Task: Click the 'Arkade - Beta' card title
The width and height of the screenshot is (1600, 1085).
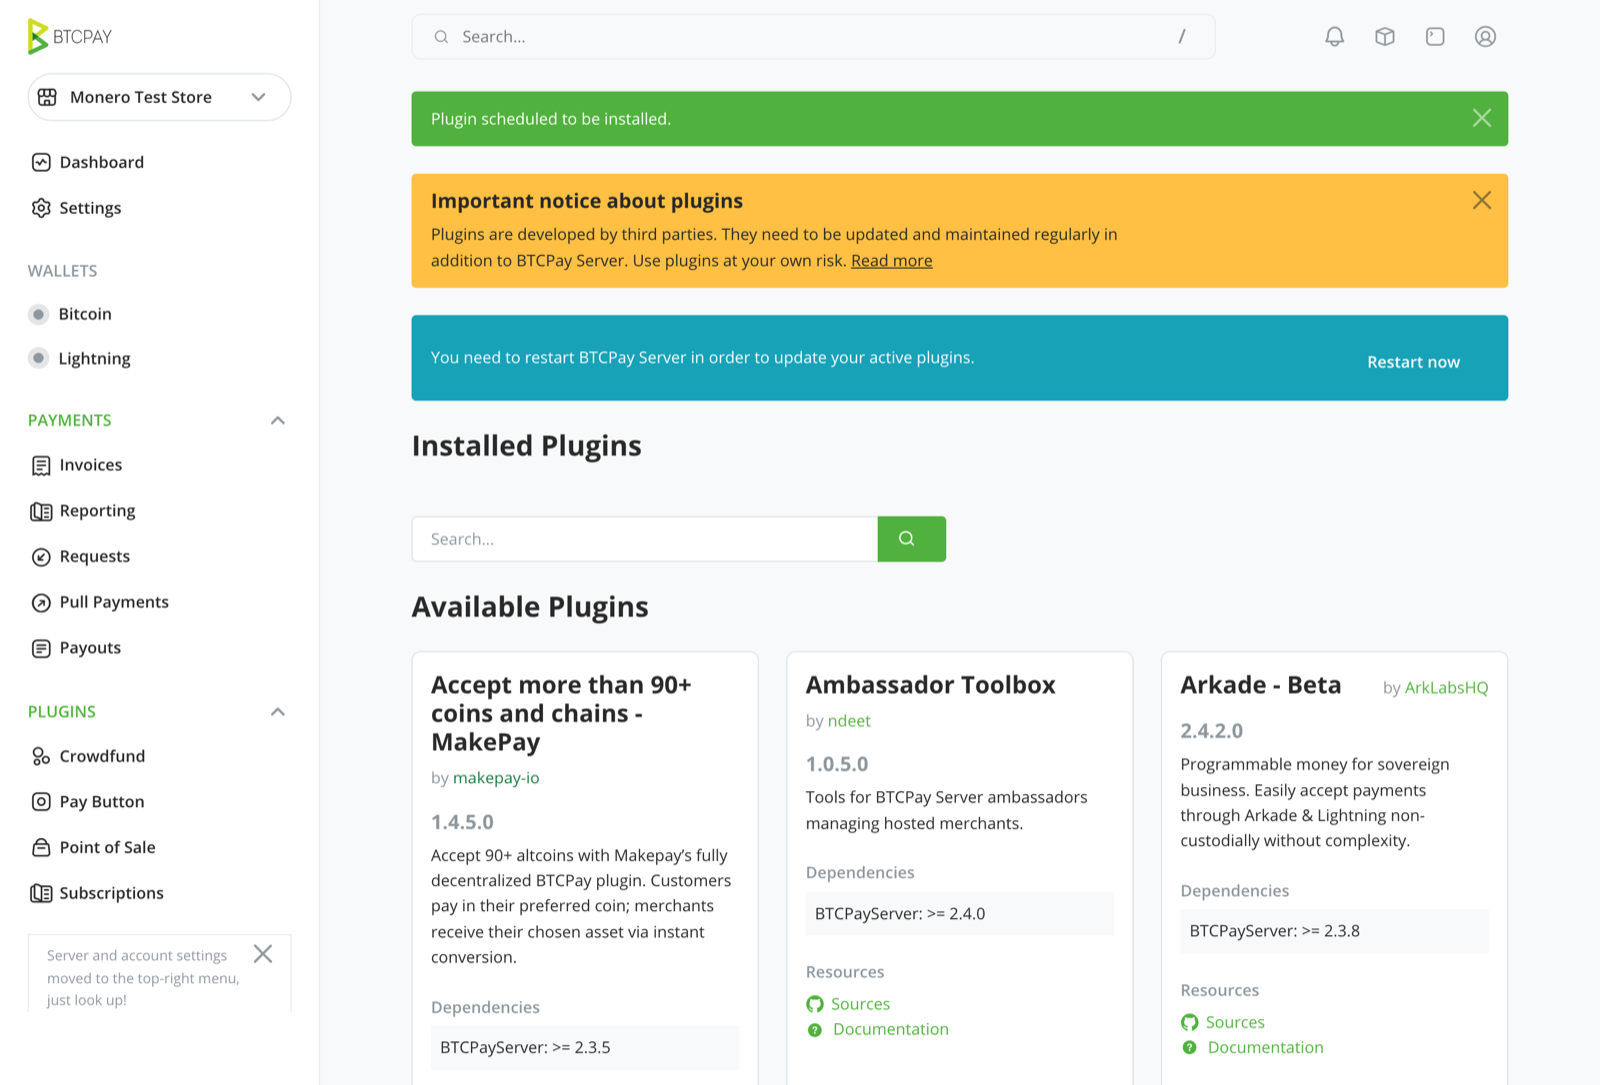Action: (1261, 685)
